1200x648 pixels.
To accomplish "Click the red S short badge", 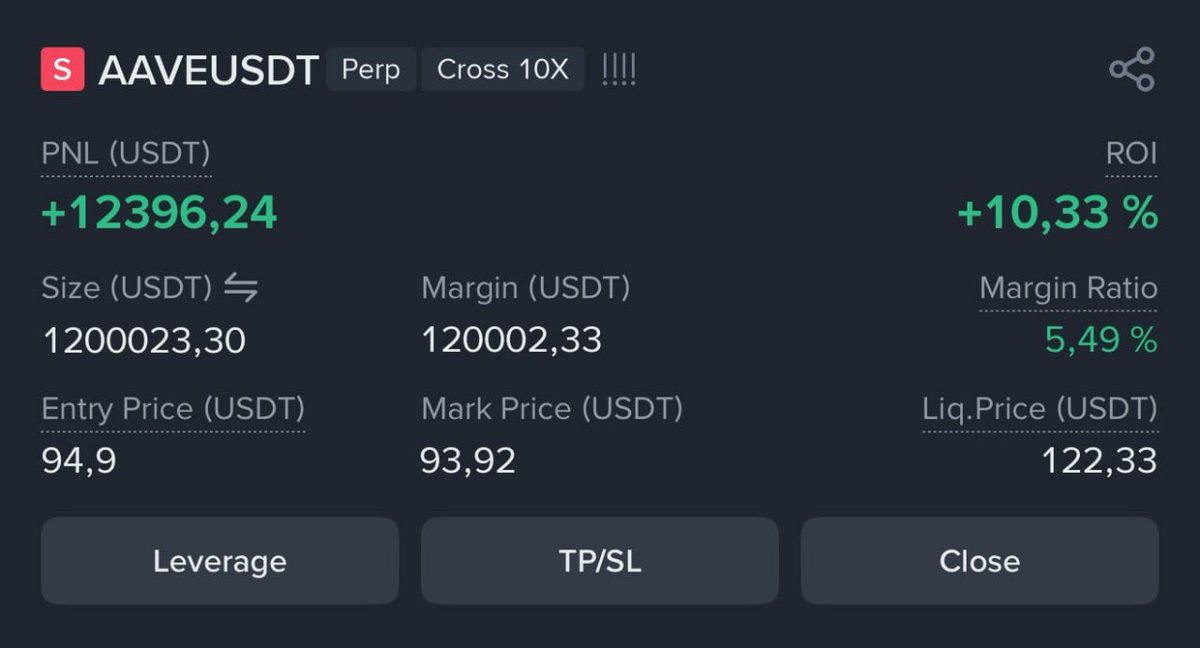I will click(x=62, y=70).
